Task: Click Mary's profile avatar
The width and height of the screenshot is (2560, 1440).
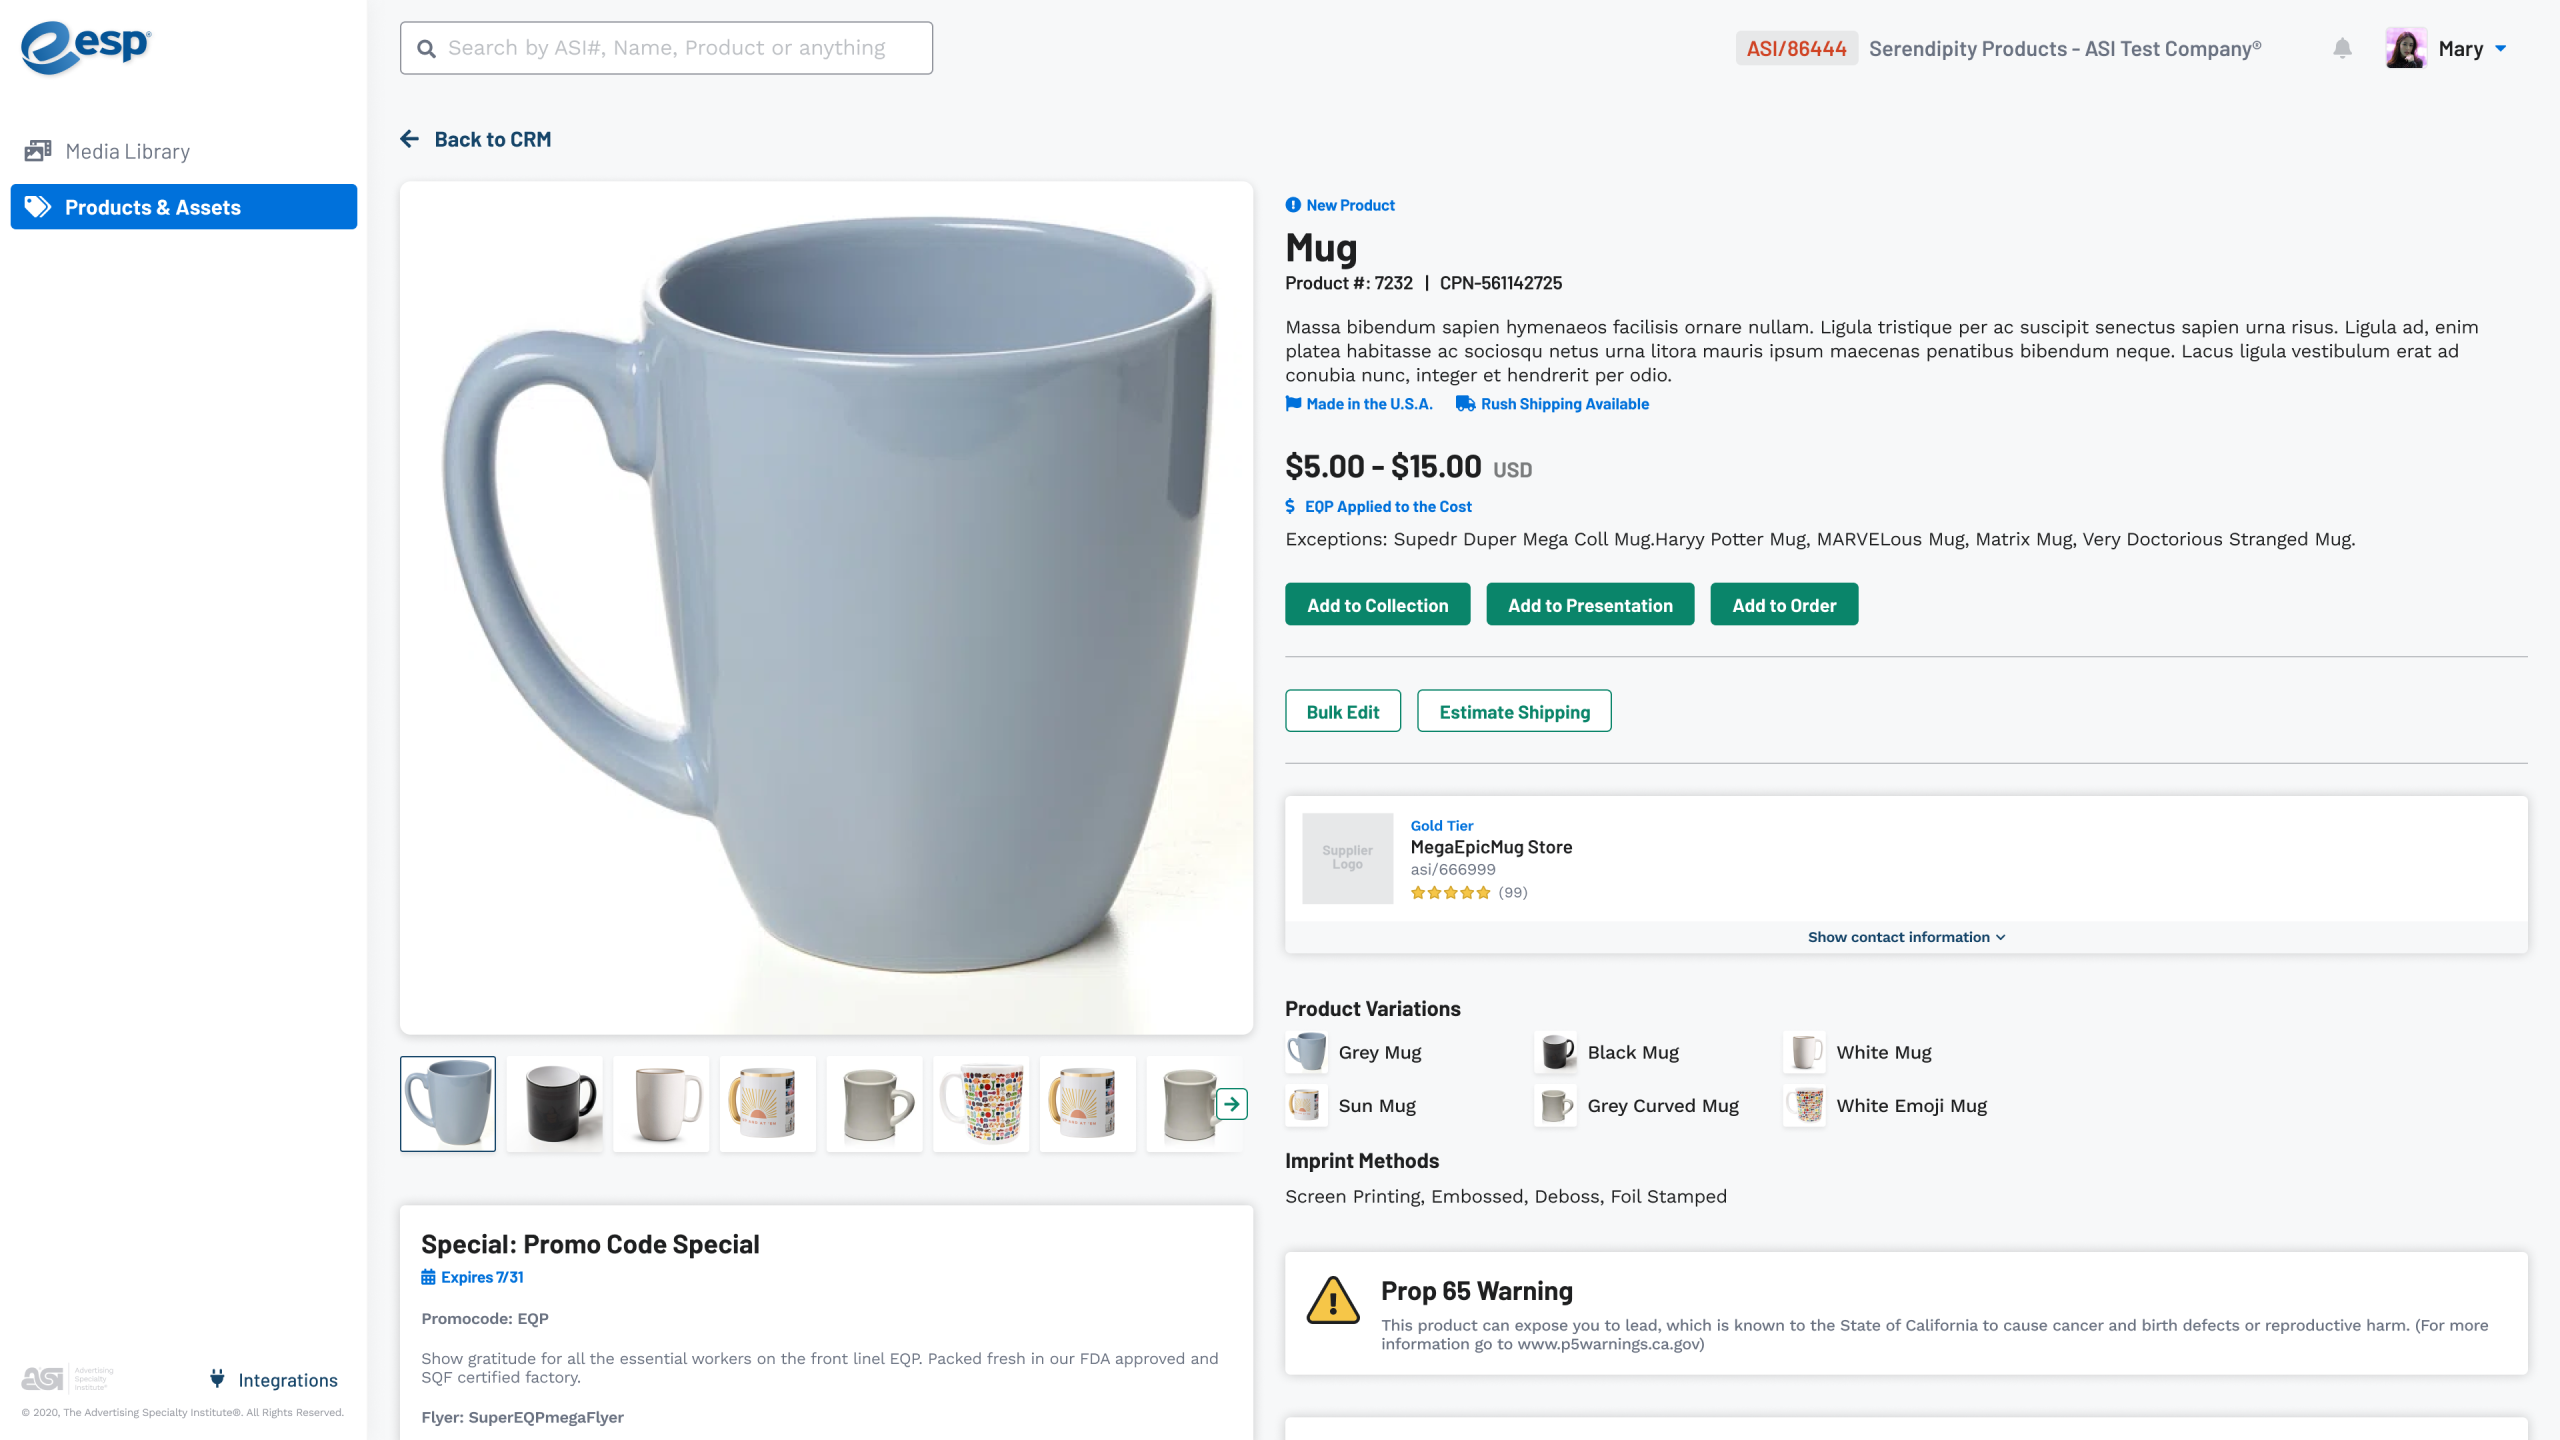Action: (x=2405, y=48)
